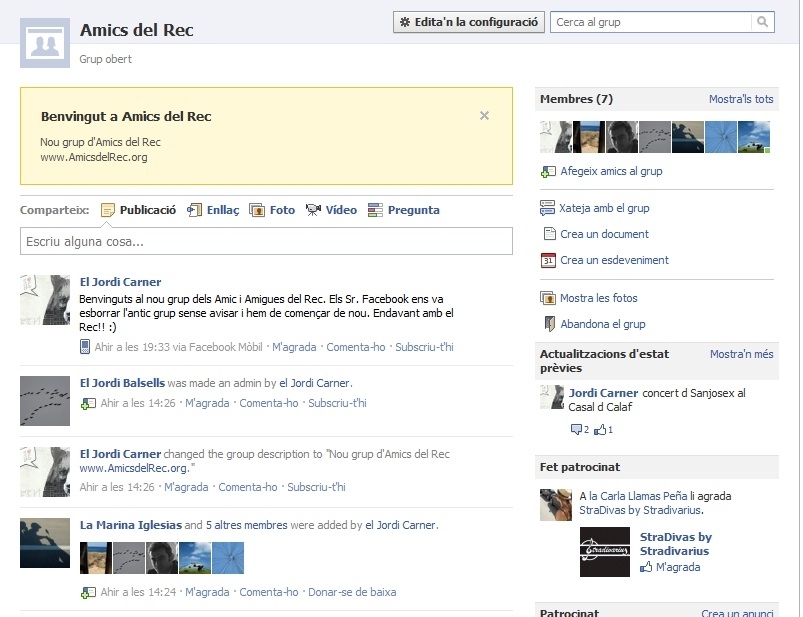Type in the Cerca al grup field
803x617 pixels.
point(651,21)
